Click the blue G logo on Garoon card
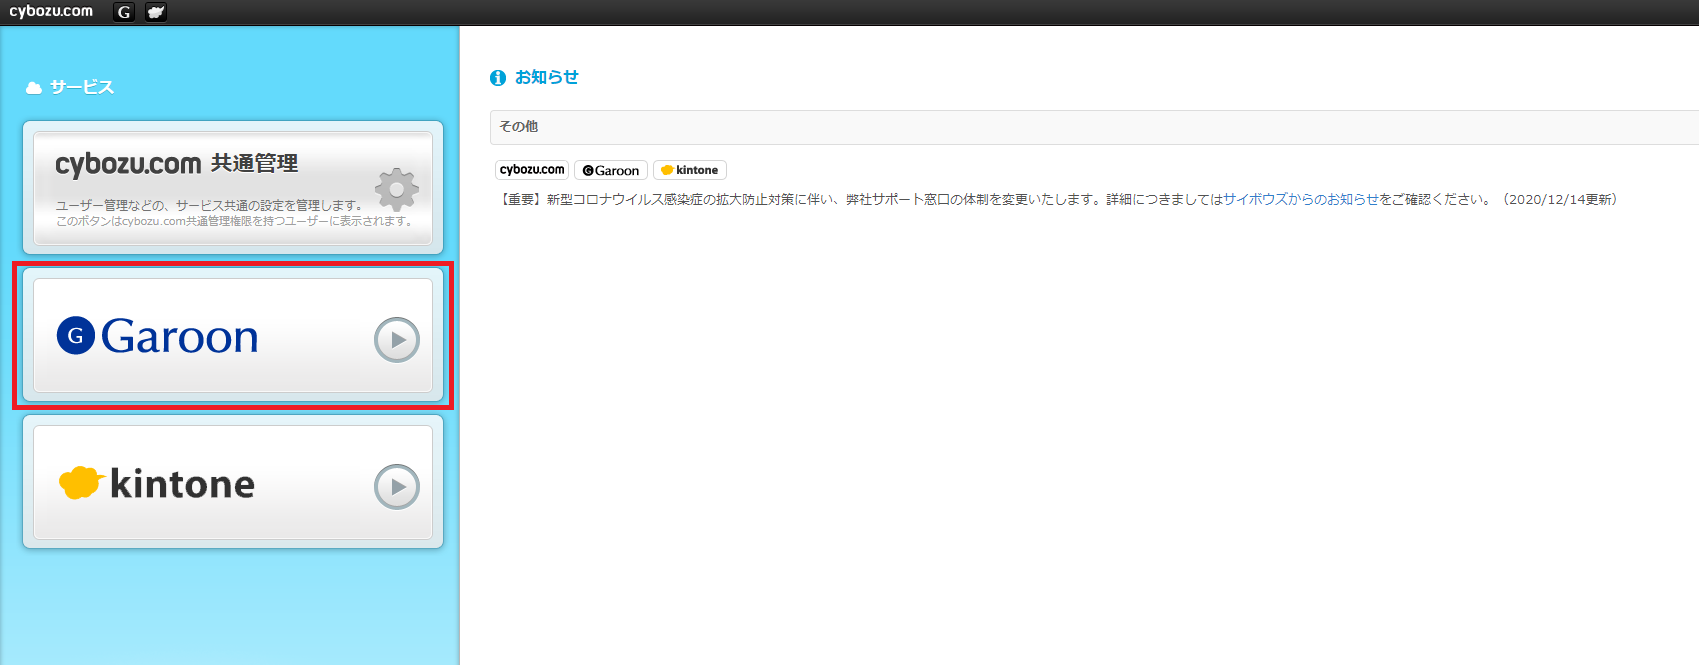 pyautogui.click(x=76, y=335)
